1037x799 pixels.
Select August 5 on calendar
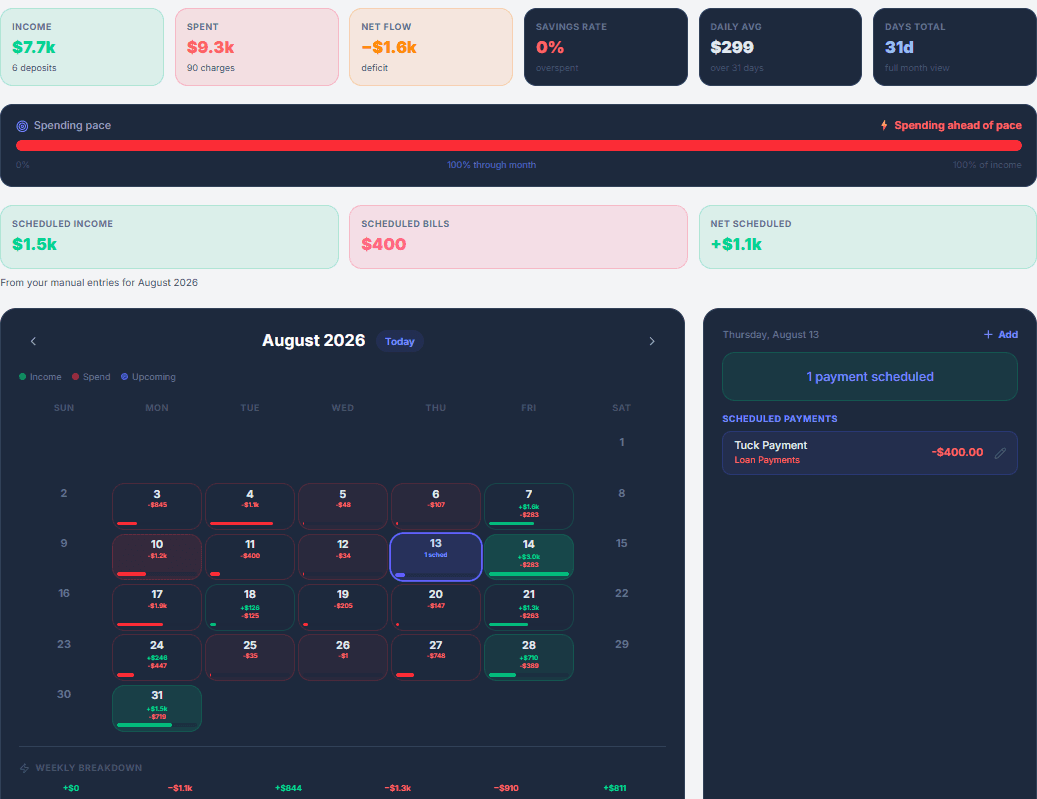coord(343,506)
